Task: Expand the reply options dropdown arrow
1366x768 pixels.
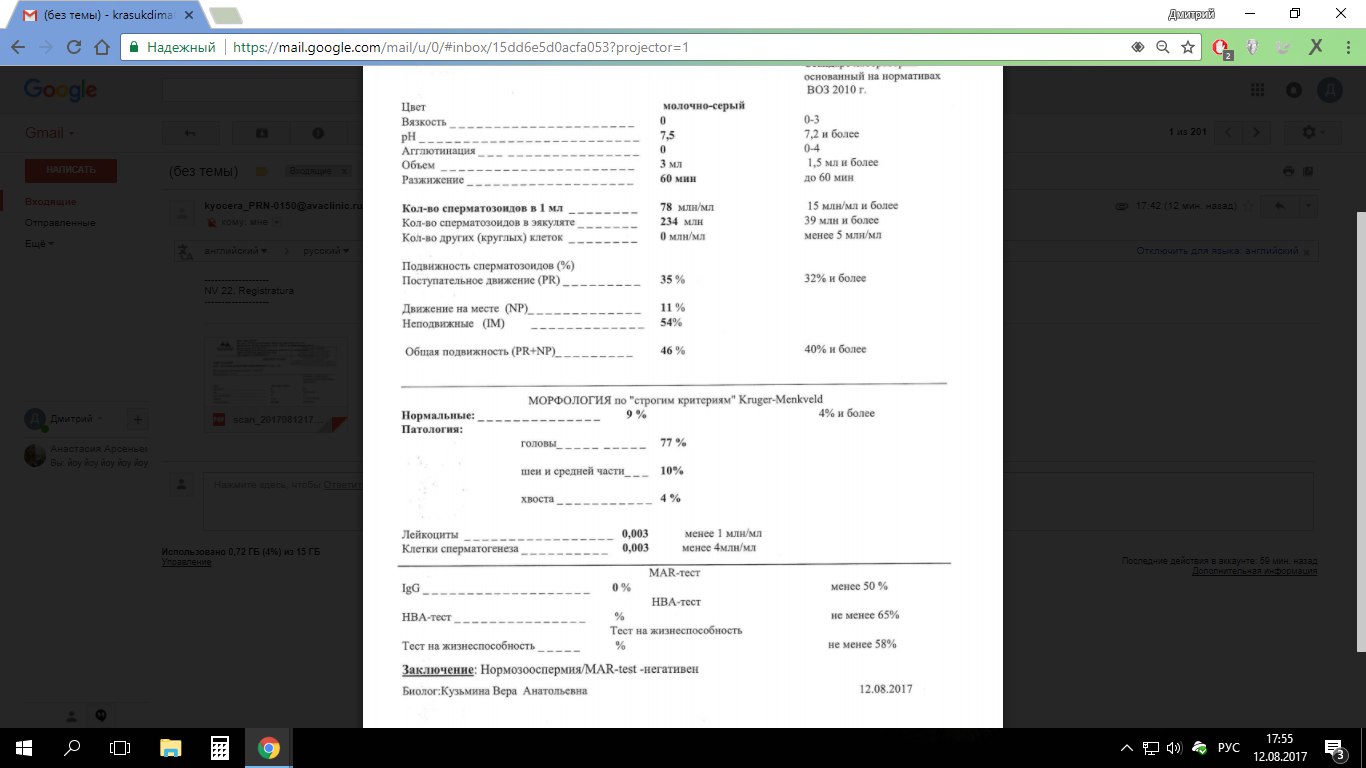Action: pos(1306,206)
